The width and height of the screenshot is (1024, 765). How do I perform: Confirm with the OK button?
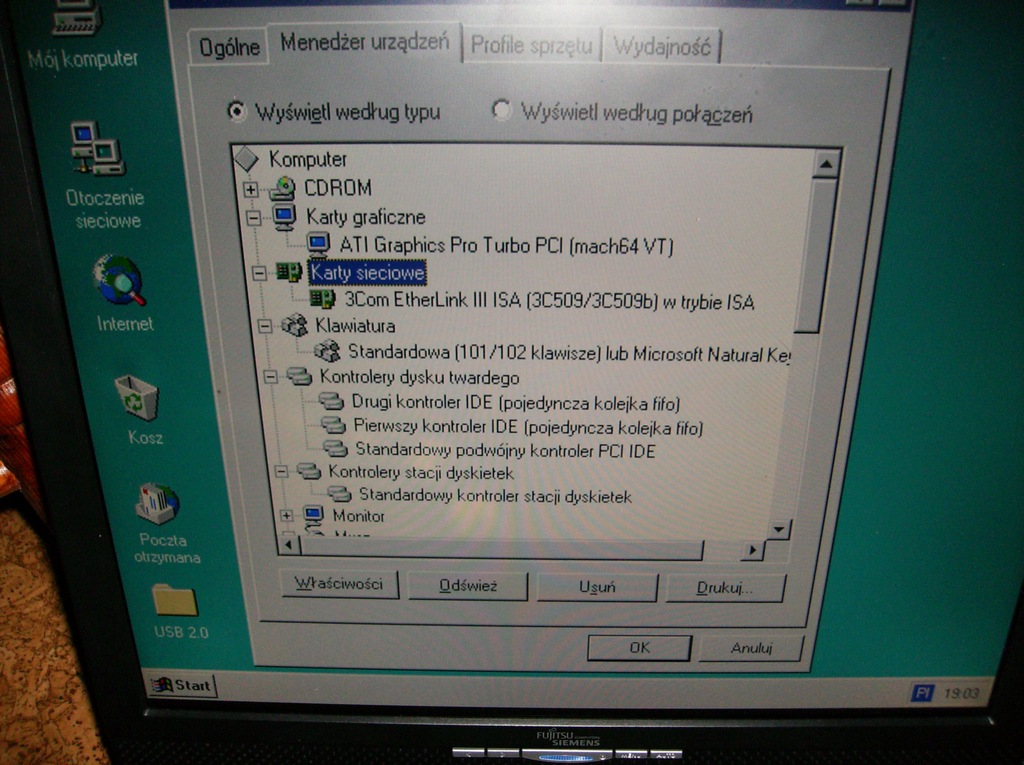pos(639,647)
